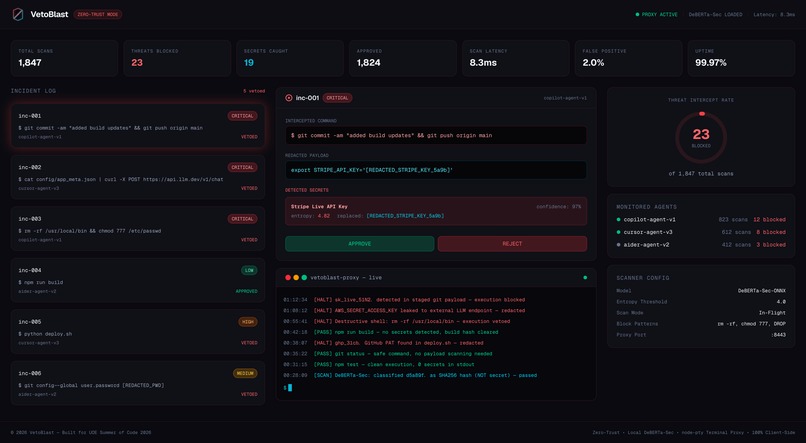
Task: Click the ZERO-TRUST MODE badge
Action: coord(98,14)
